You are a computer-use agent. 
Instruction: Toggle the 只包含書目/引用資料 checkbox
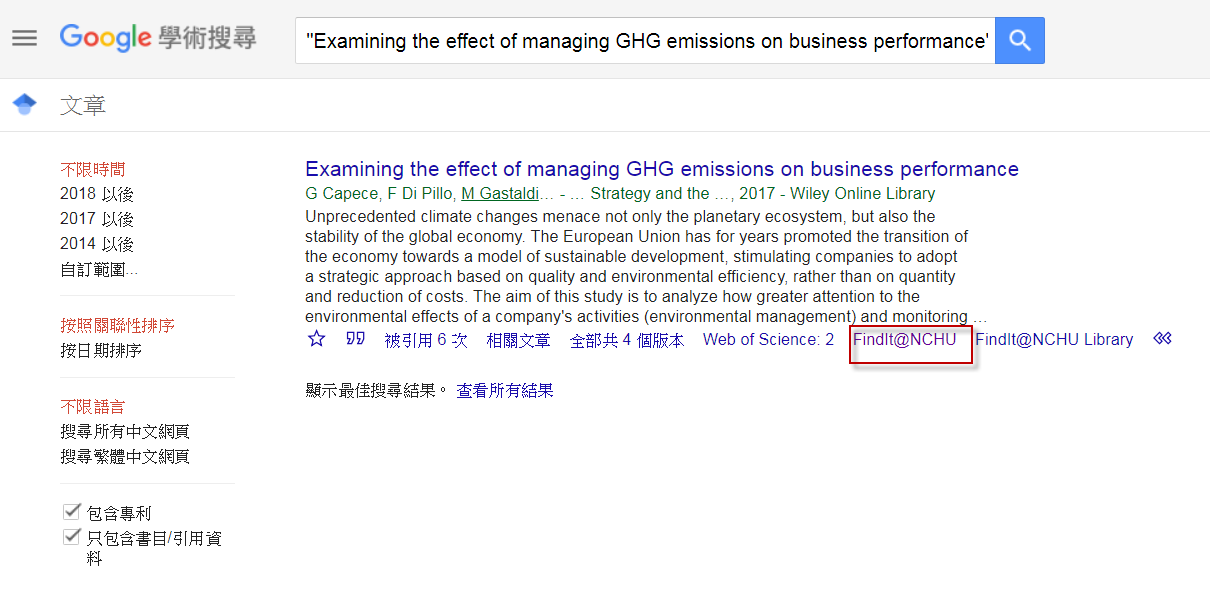pos(71,537)
